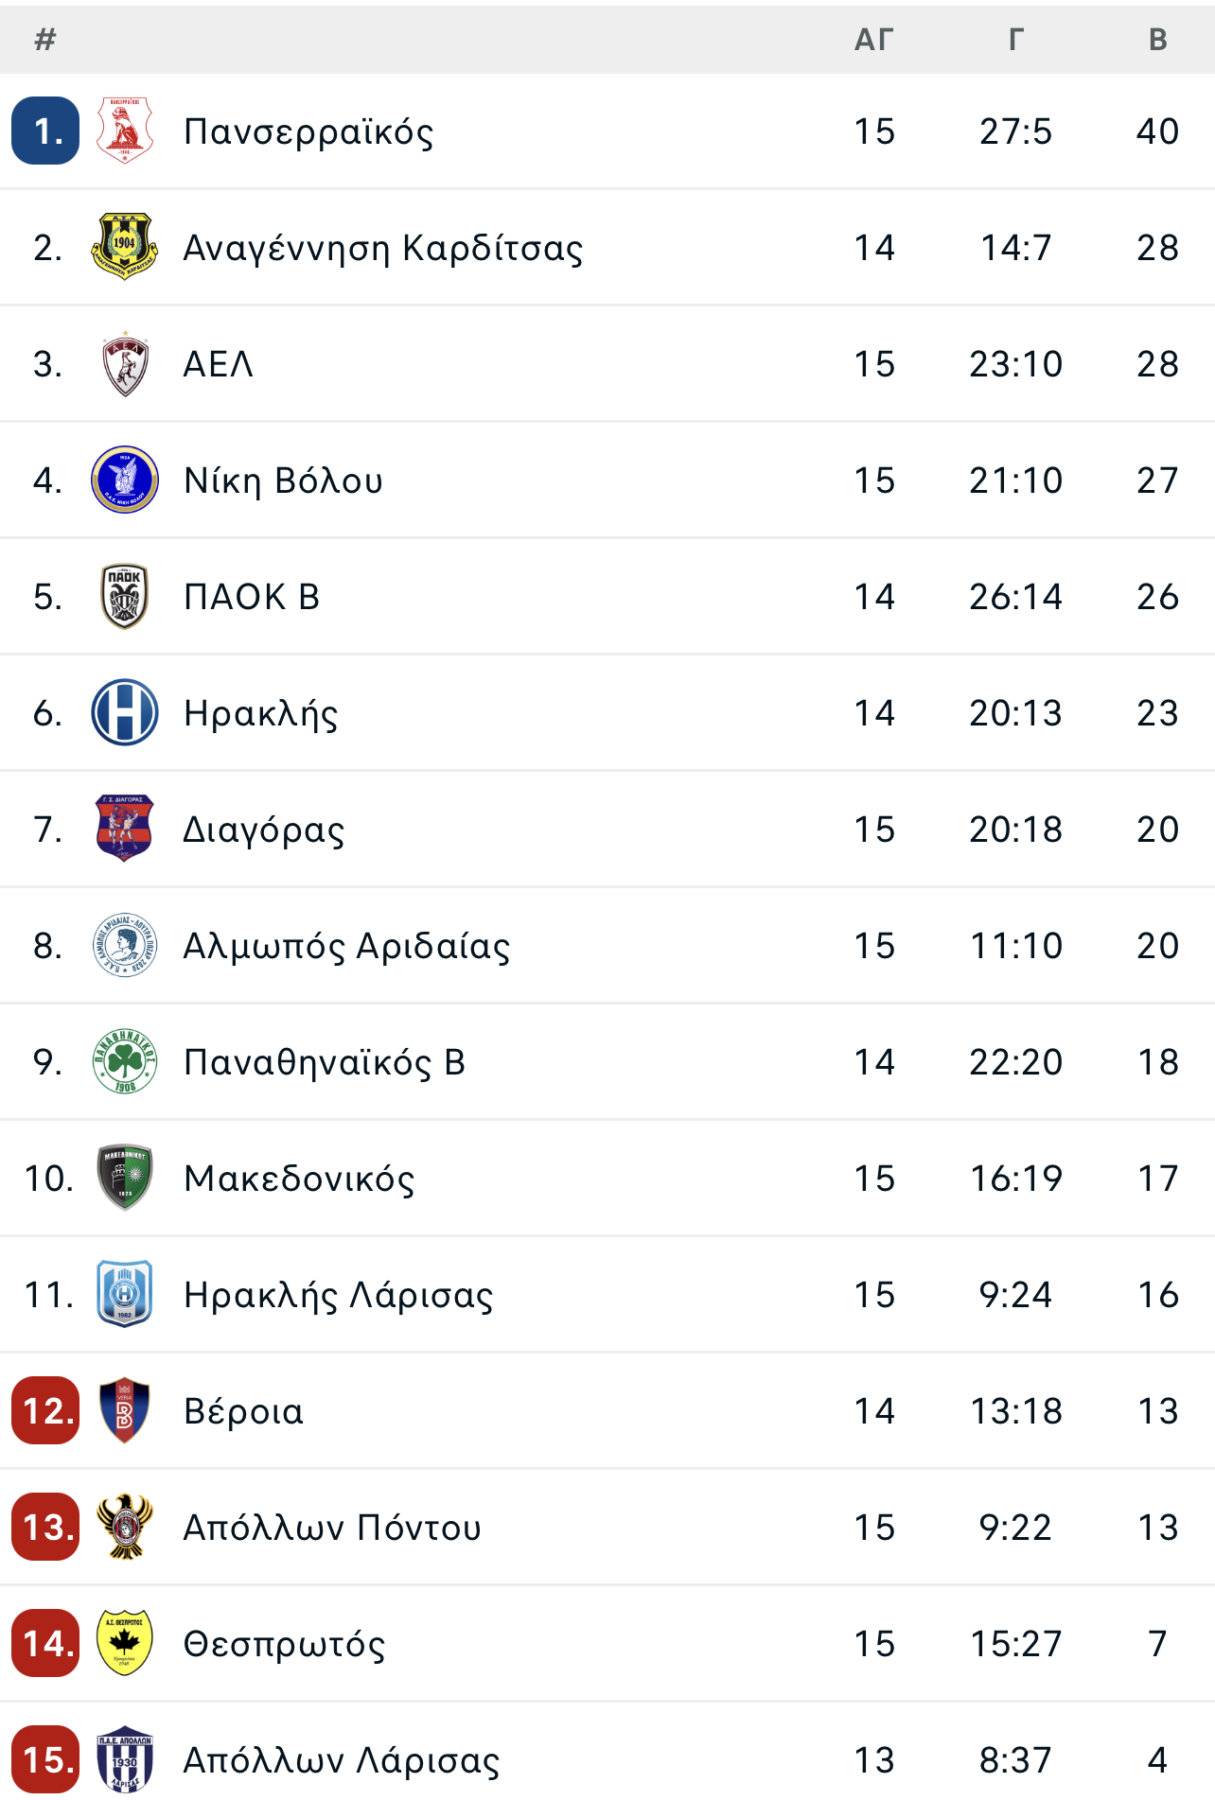Select the Μακεδονικός team name
This screenshot has height=1800, width=1215.
click(x=299, y=1178)
